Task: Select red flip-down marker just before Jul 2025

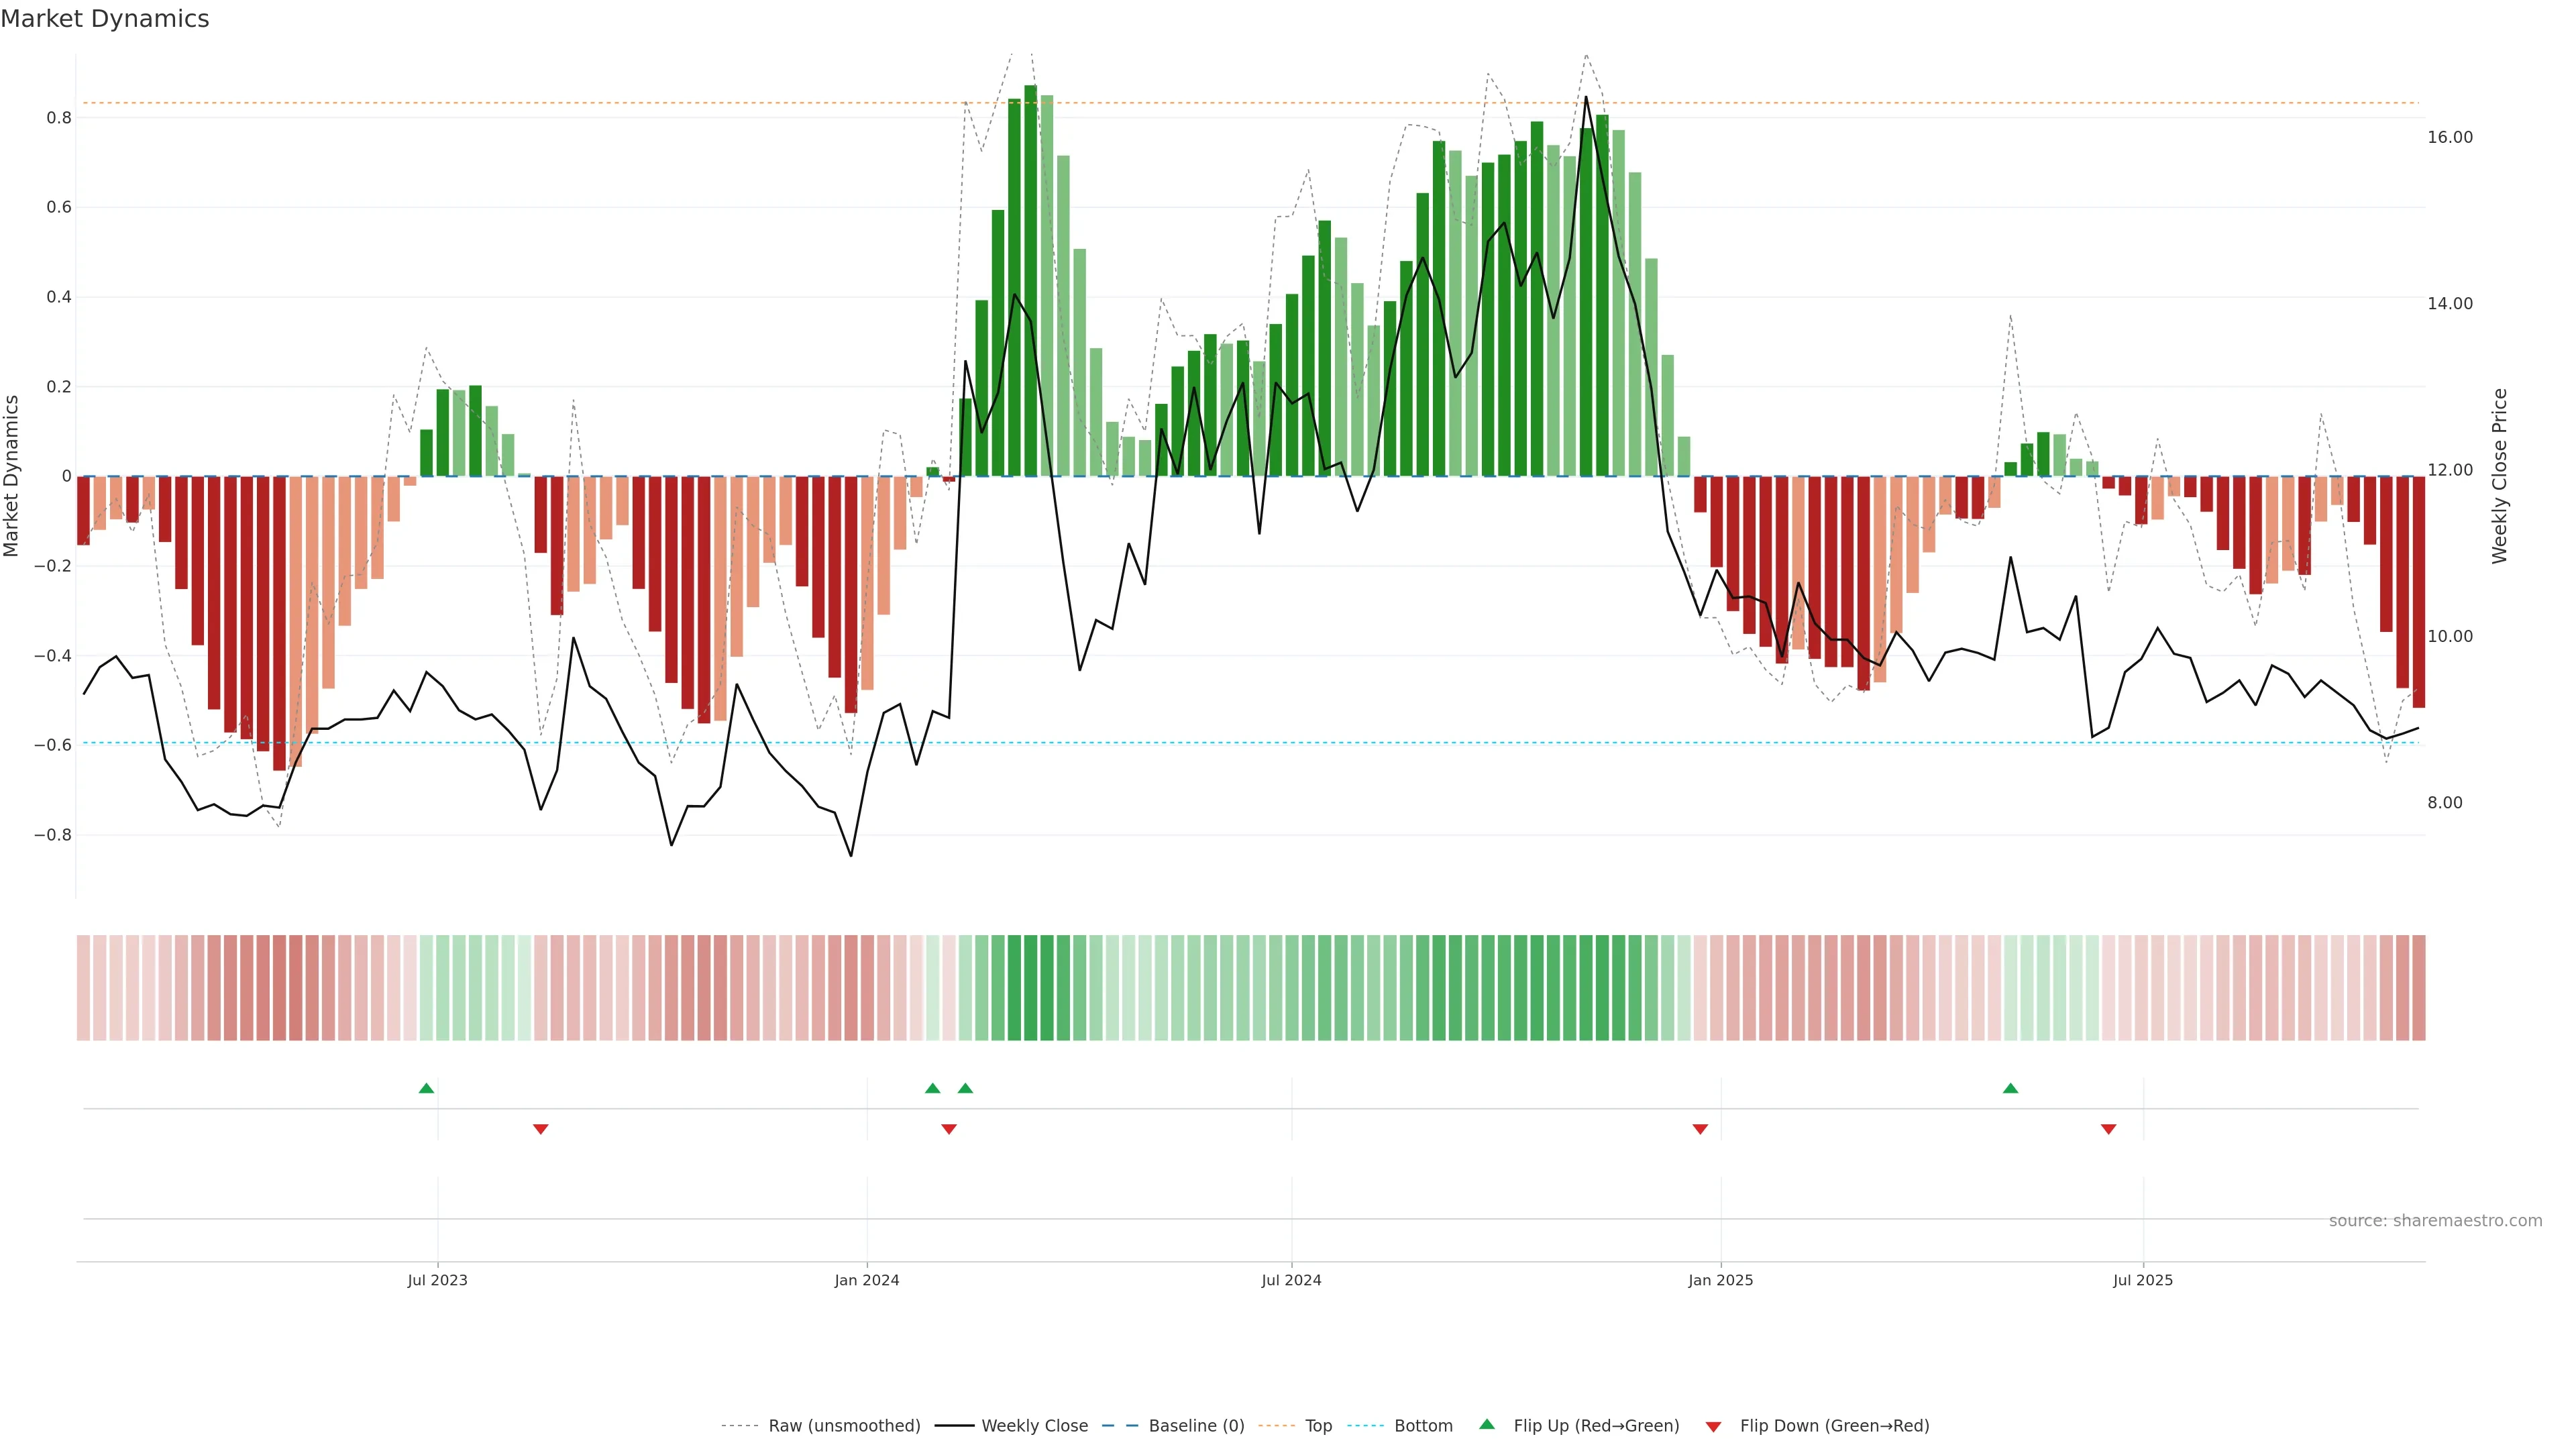Action: [2109, 1129]
